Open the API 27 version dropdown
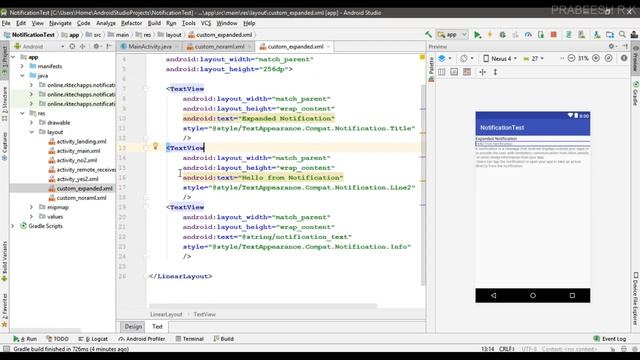The width and height of the screenshot is (640, 360). 533,58
